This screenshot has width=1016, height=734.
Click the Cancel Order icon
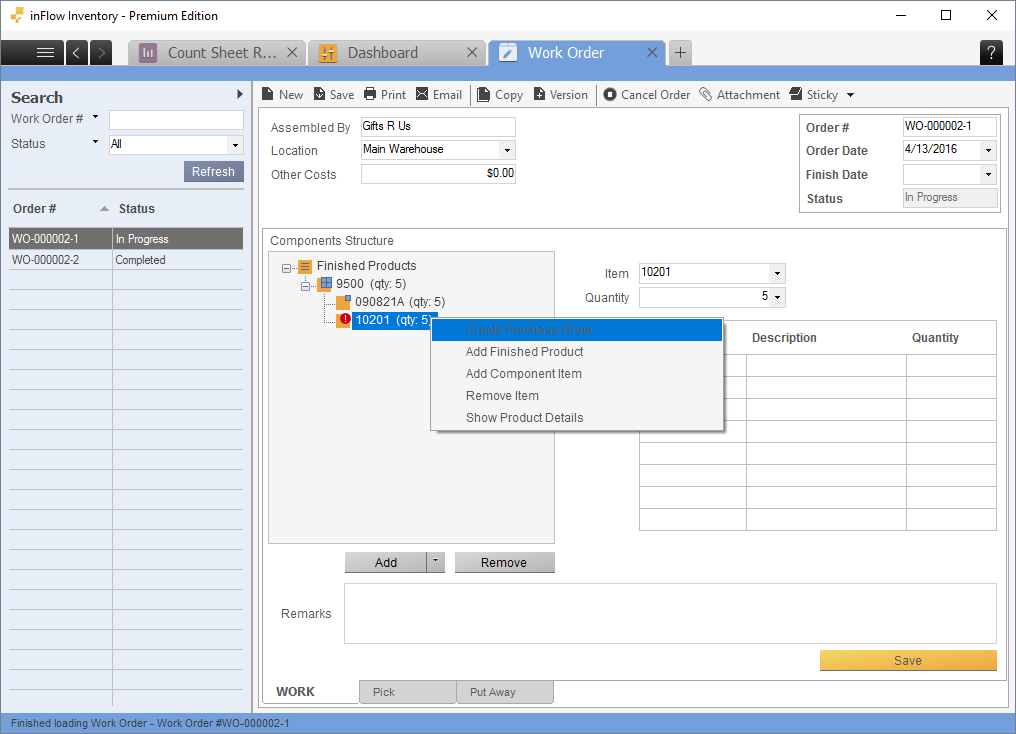[x=610, y=95]
